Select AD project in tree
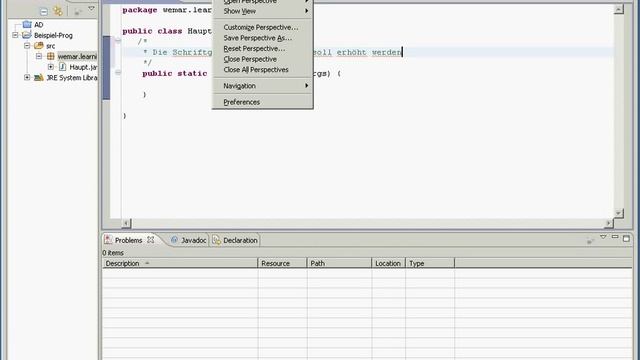This screenshot has width=640, height=360. [x=39, y=25]
